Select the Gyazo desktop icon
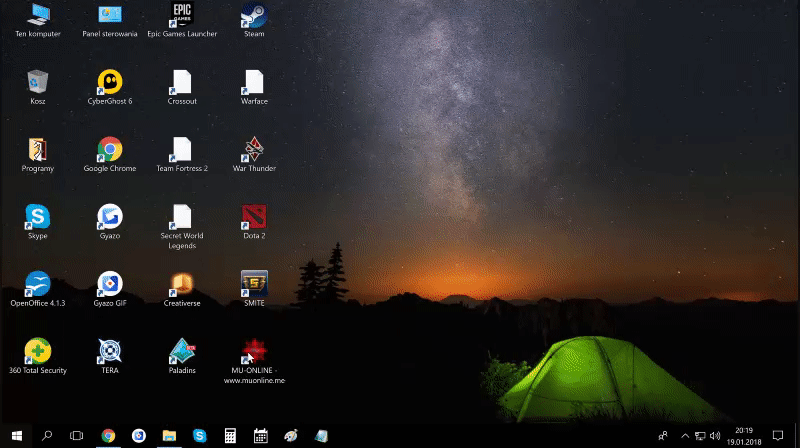 click(110, 221)
